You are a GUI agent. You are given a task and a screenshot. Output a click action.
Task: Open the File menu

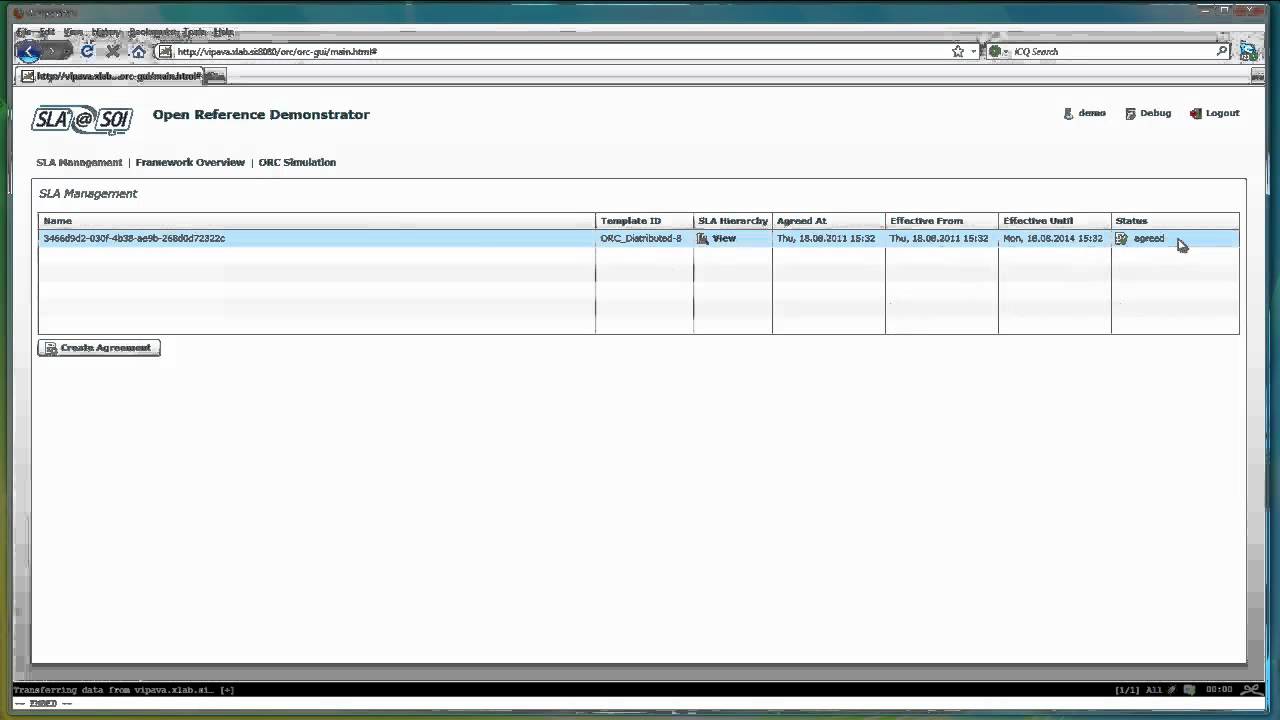[23, 32]
